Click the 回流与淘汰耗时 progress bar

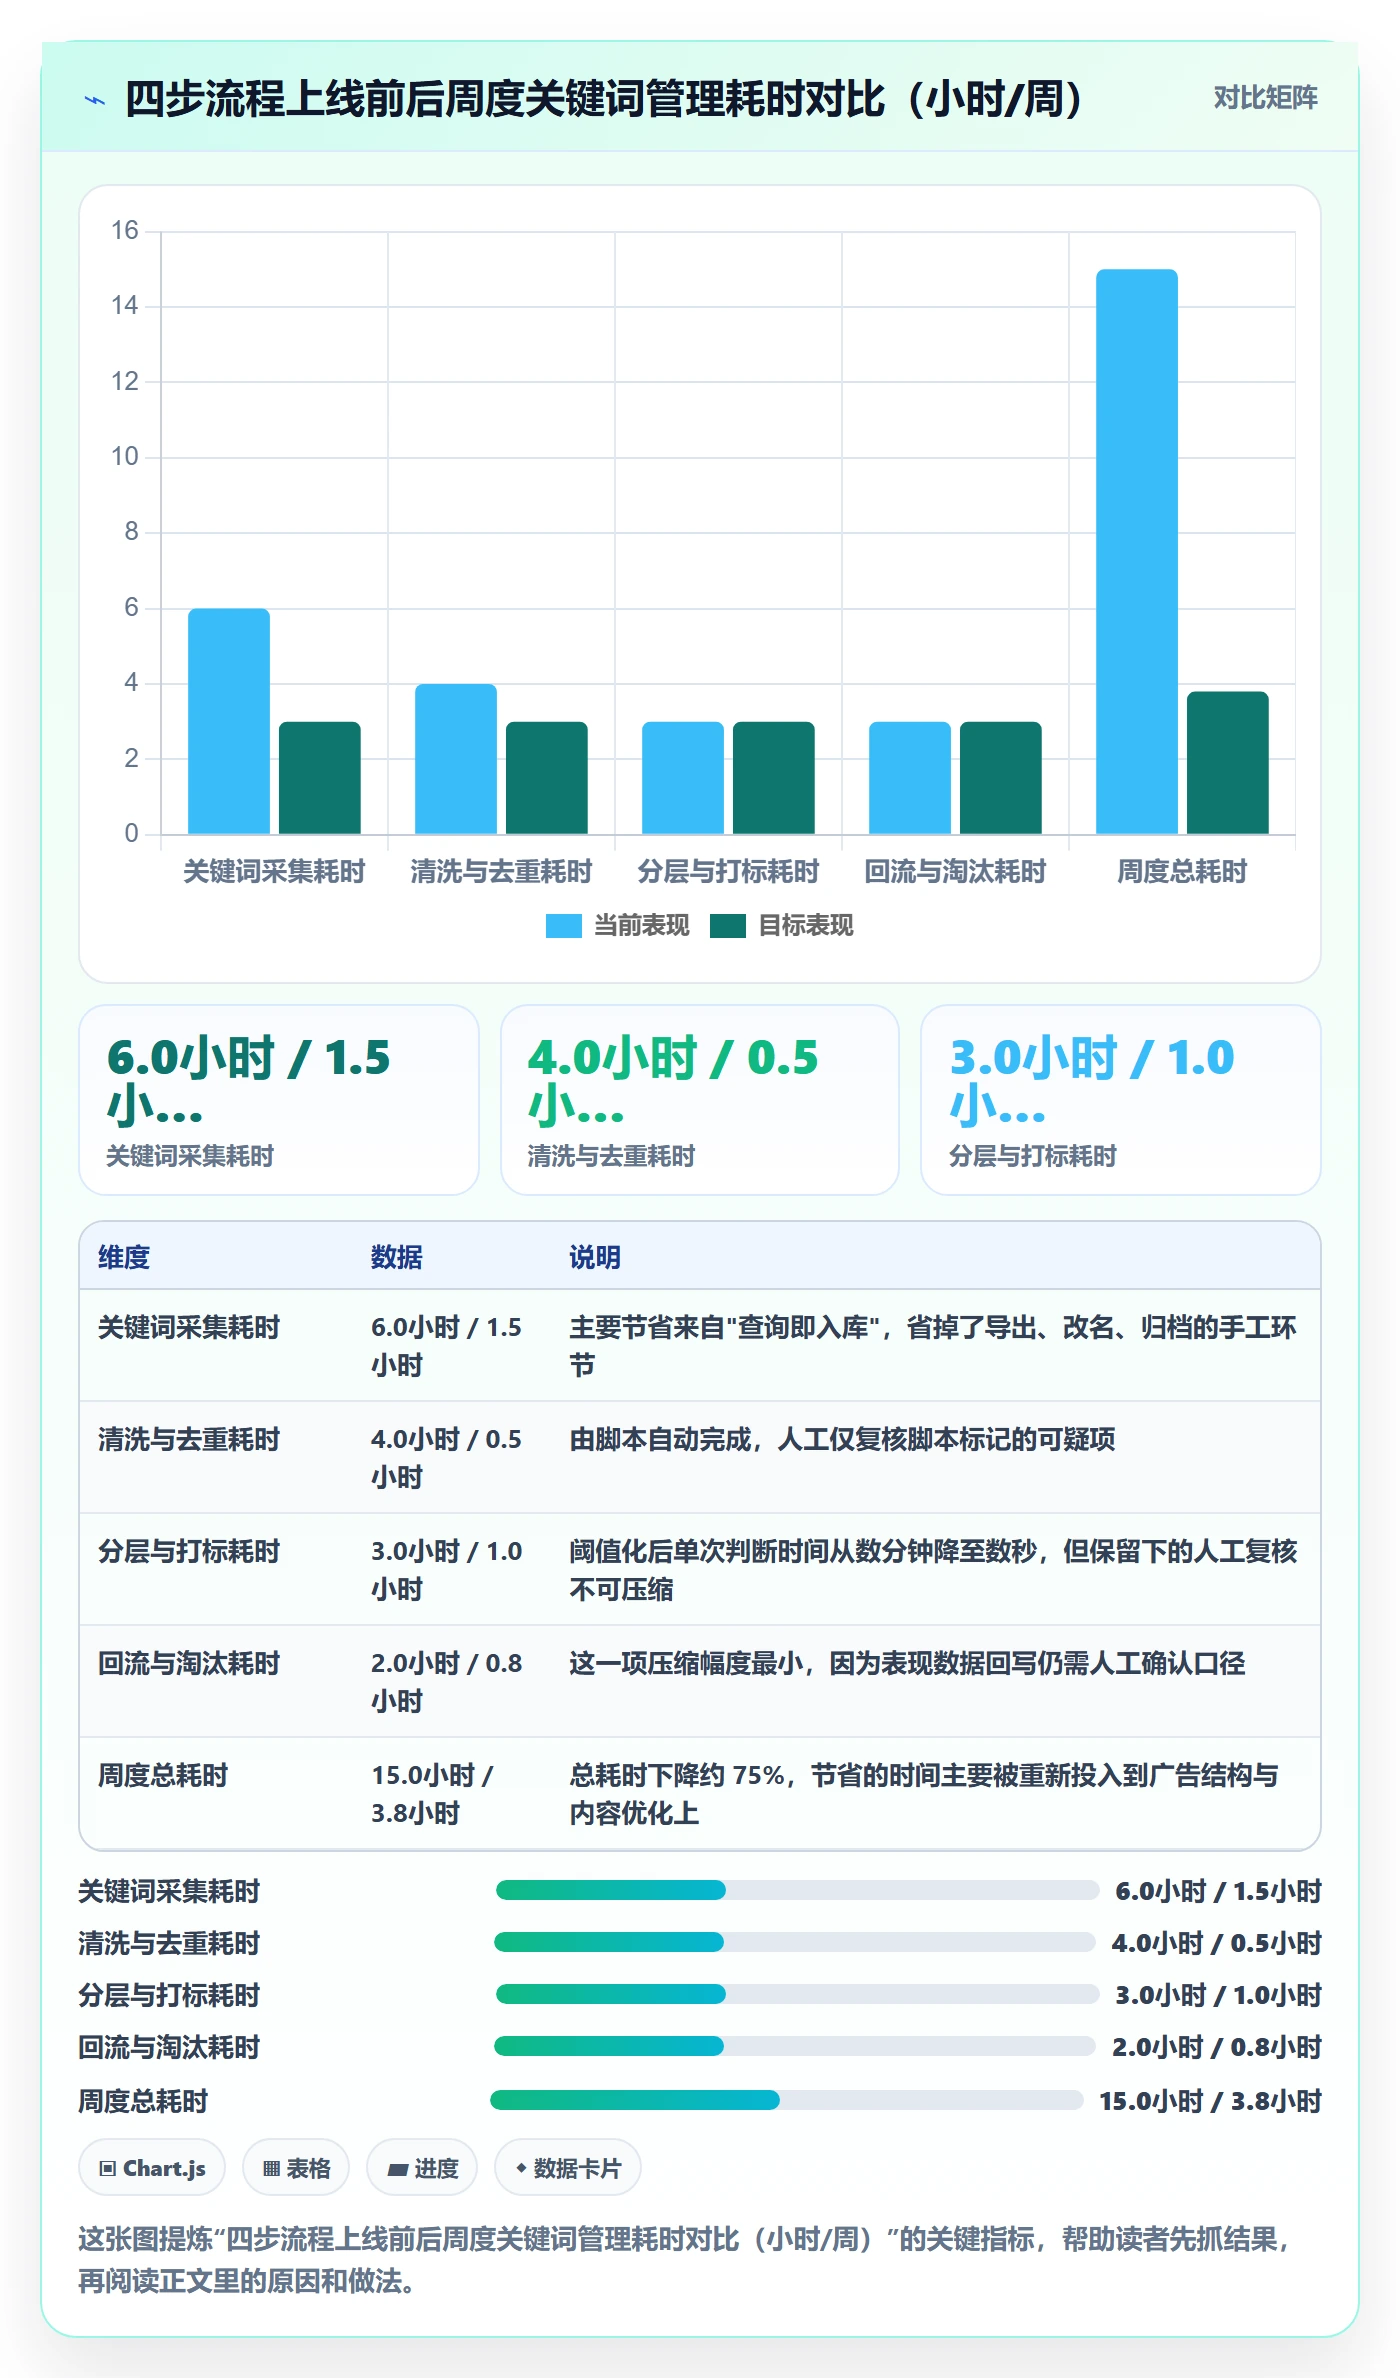tap(795, 2046)
